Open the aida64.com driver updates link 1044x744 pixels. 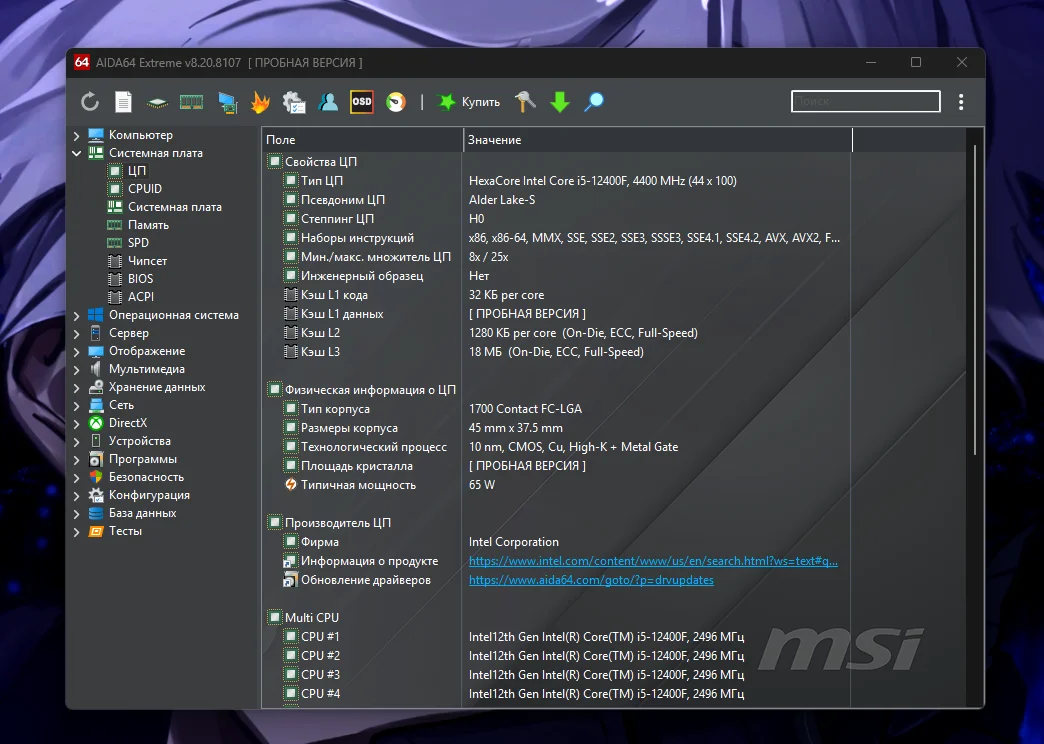point(591,580)
